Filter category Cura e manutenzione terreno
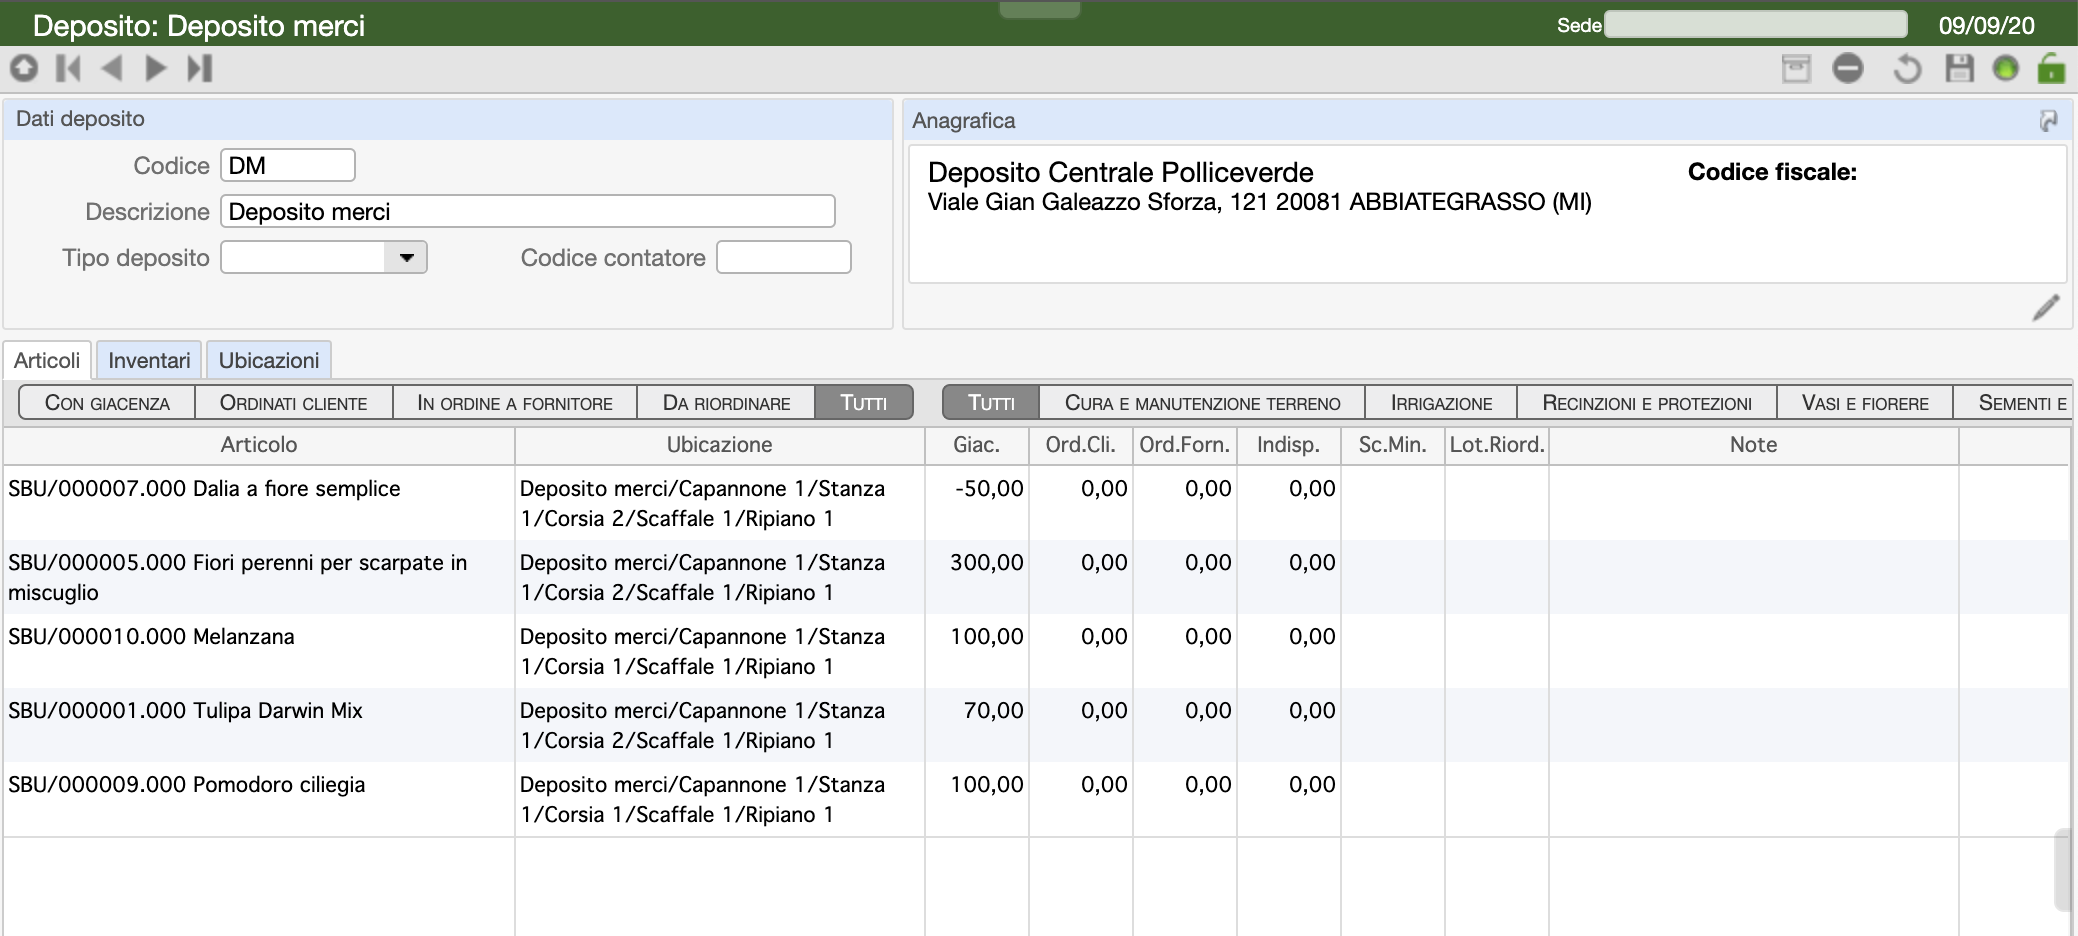This screenshot has height=936, width=2078. click(1202, 403)
